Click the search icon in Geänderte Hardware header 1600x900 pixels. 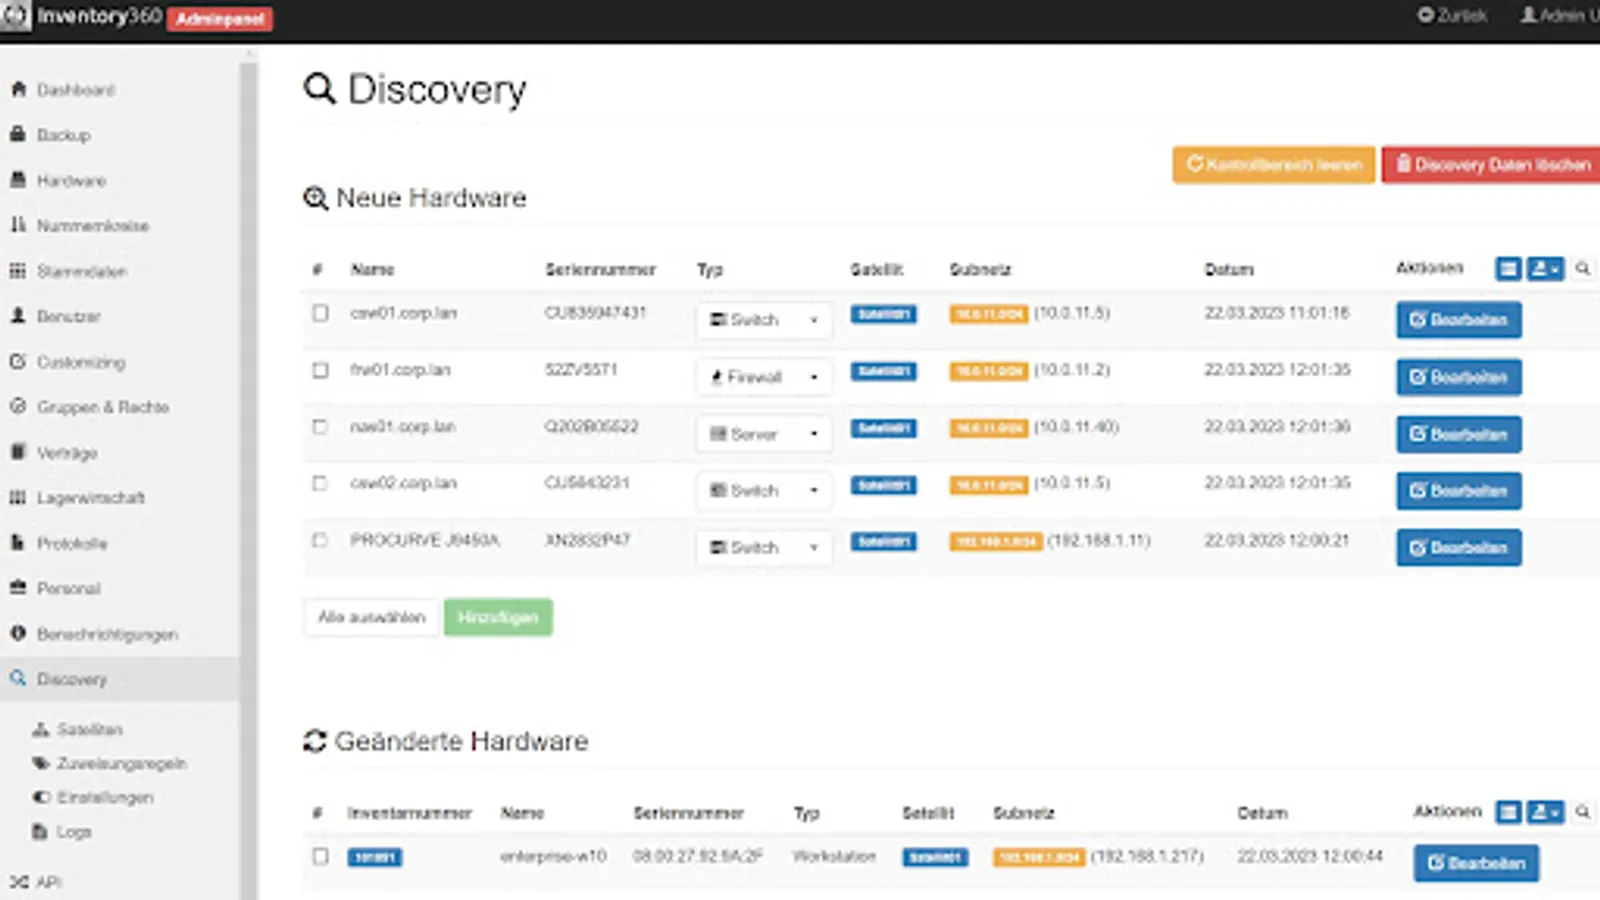coord(1582,812)
